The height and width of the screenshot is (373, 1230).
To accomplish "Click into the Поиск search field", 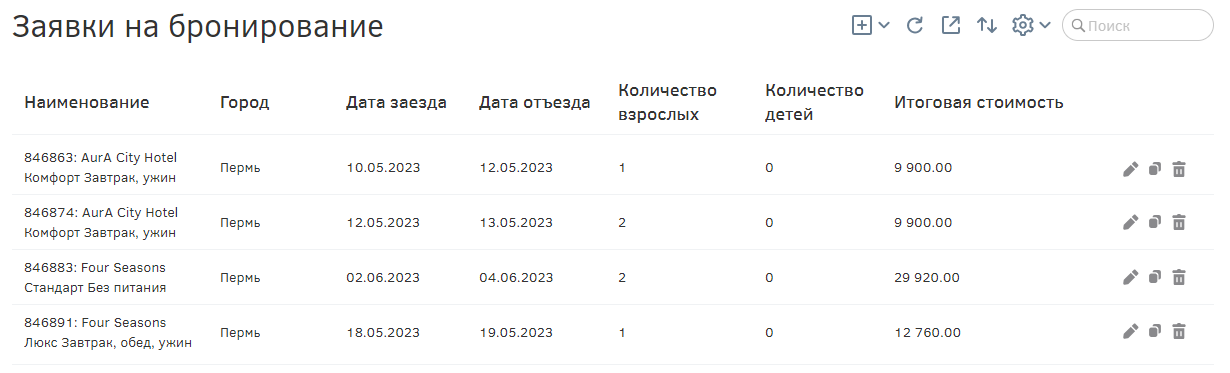I will (x=1137, y=26).
